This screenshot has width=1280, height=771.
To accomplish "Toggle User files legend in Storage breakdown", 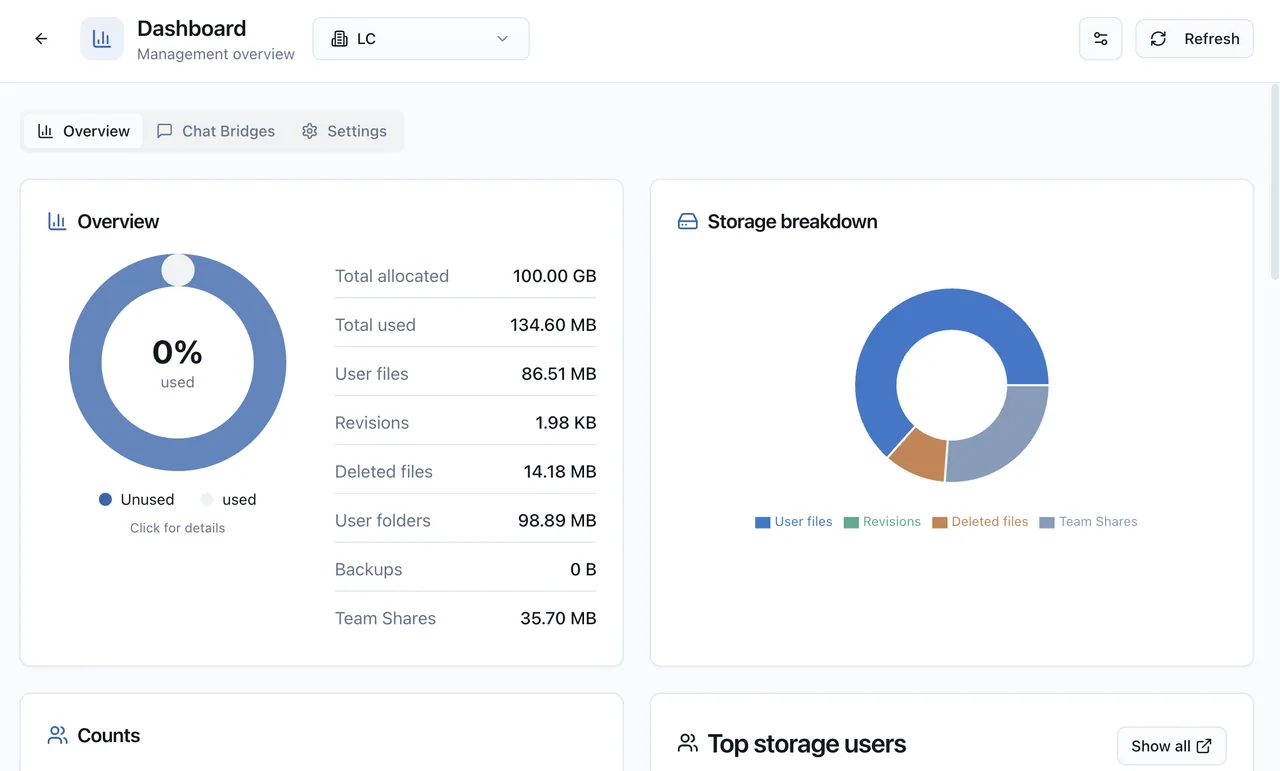I will coord(794,522).
